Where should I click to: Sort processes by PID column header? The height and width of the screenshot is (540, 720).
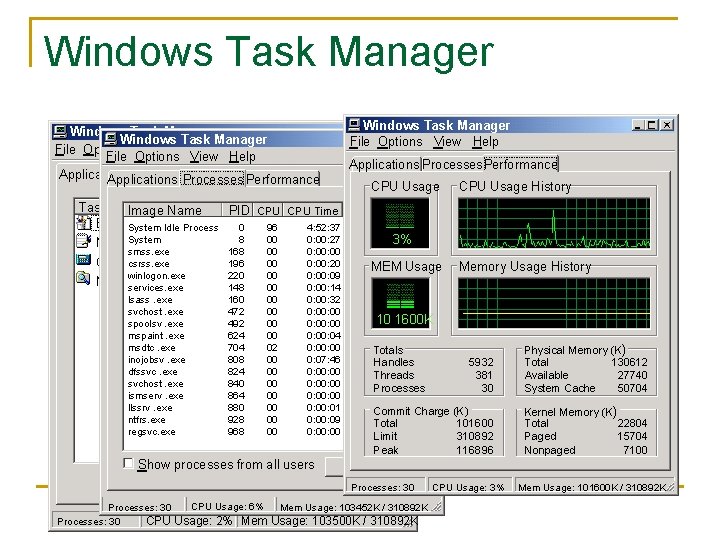(238, 210)
